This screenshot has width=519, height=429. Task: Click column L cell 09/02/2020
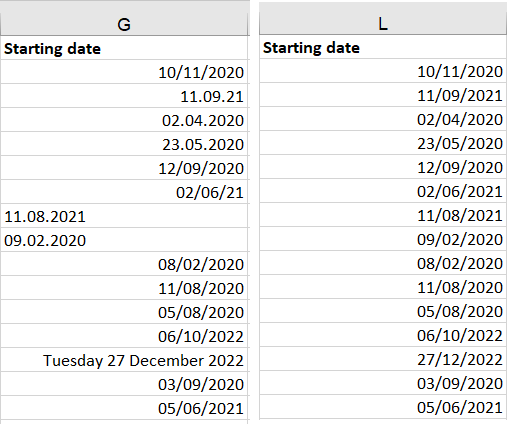pos(383,239)
